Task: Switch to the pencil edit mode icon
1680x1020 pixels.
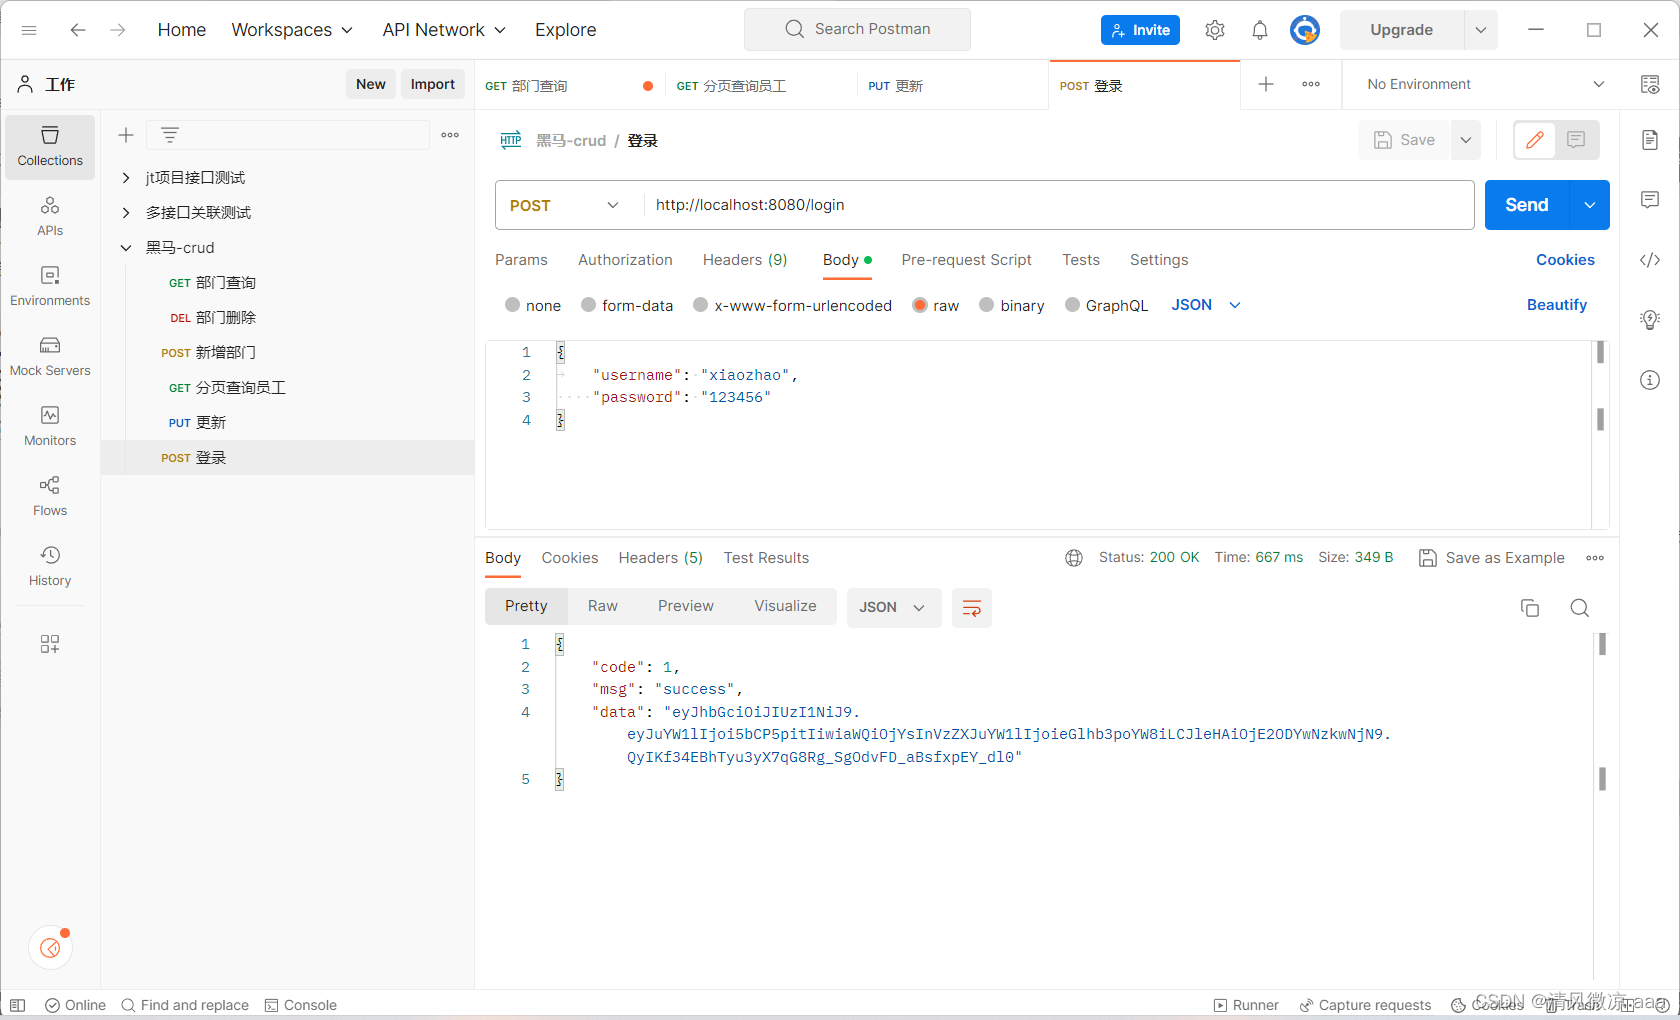Action: coord(1535,140)
